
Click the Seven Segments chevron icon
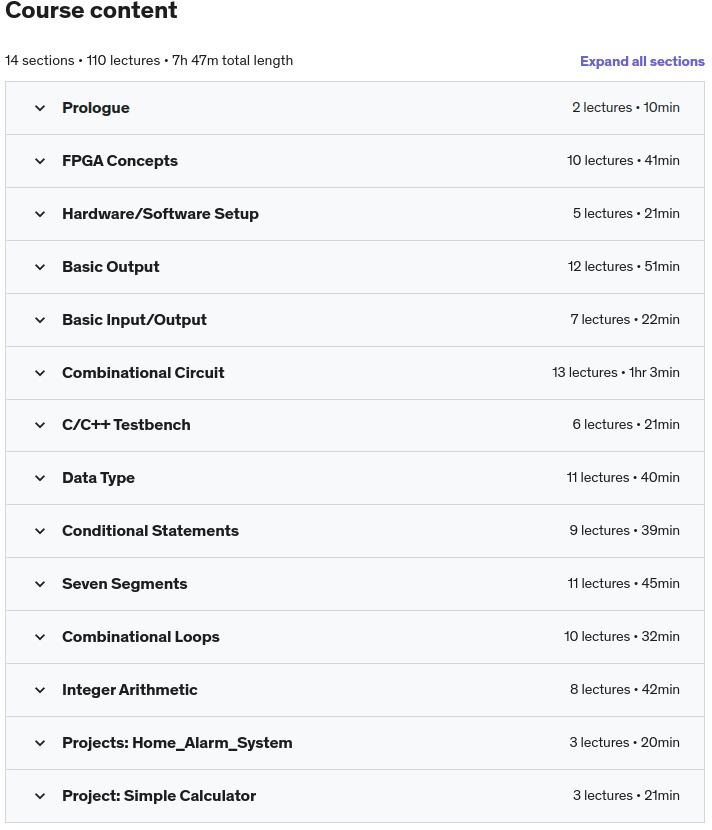coord(40,584)
